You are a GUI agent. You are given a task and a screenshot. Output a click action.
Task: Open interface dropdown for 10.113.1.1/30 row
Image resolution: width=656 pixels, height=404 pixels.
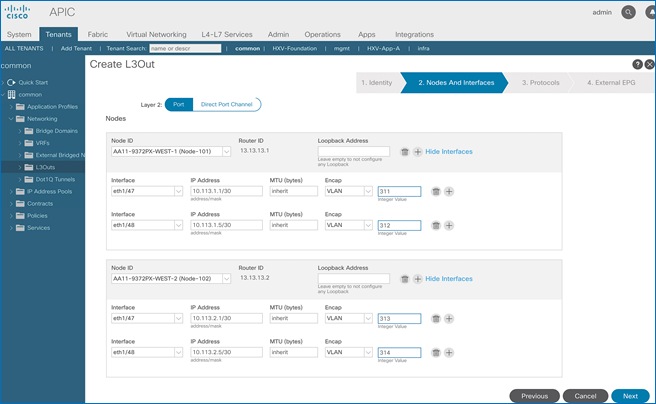tap(178, 191)
